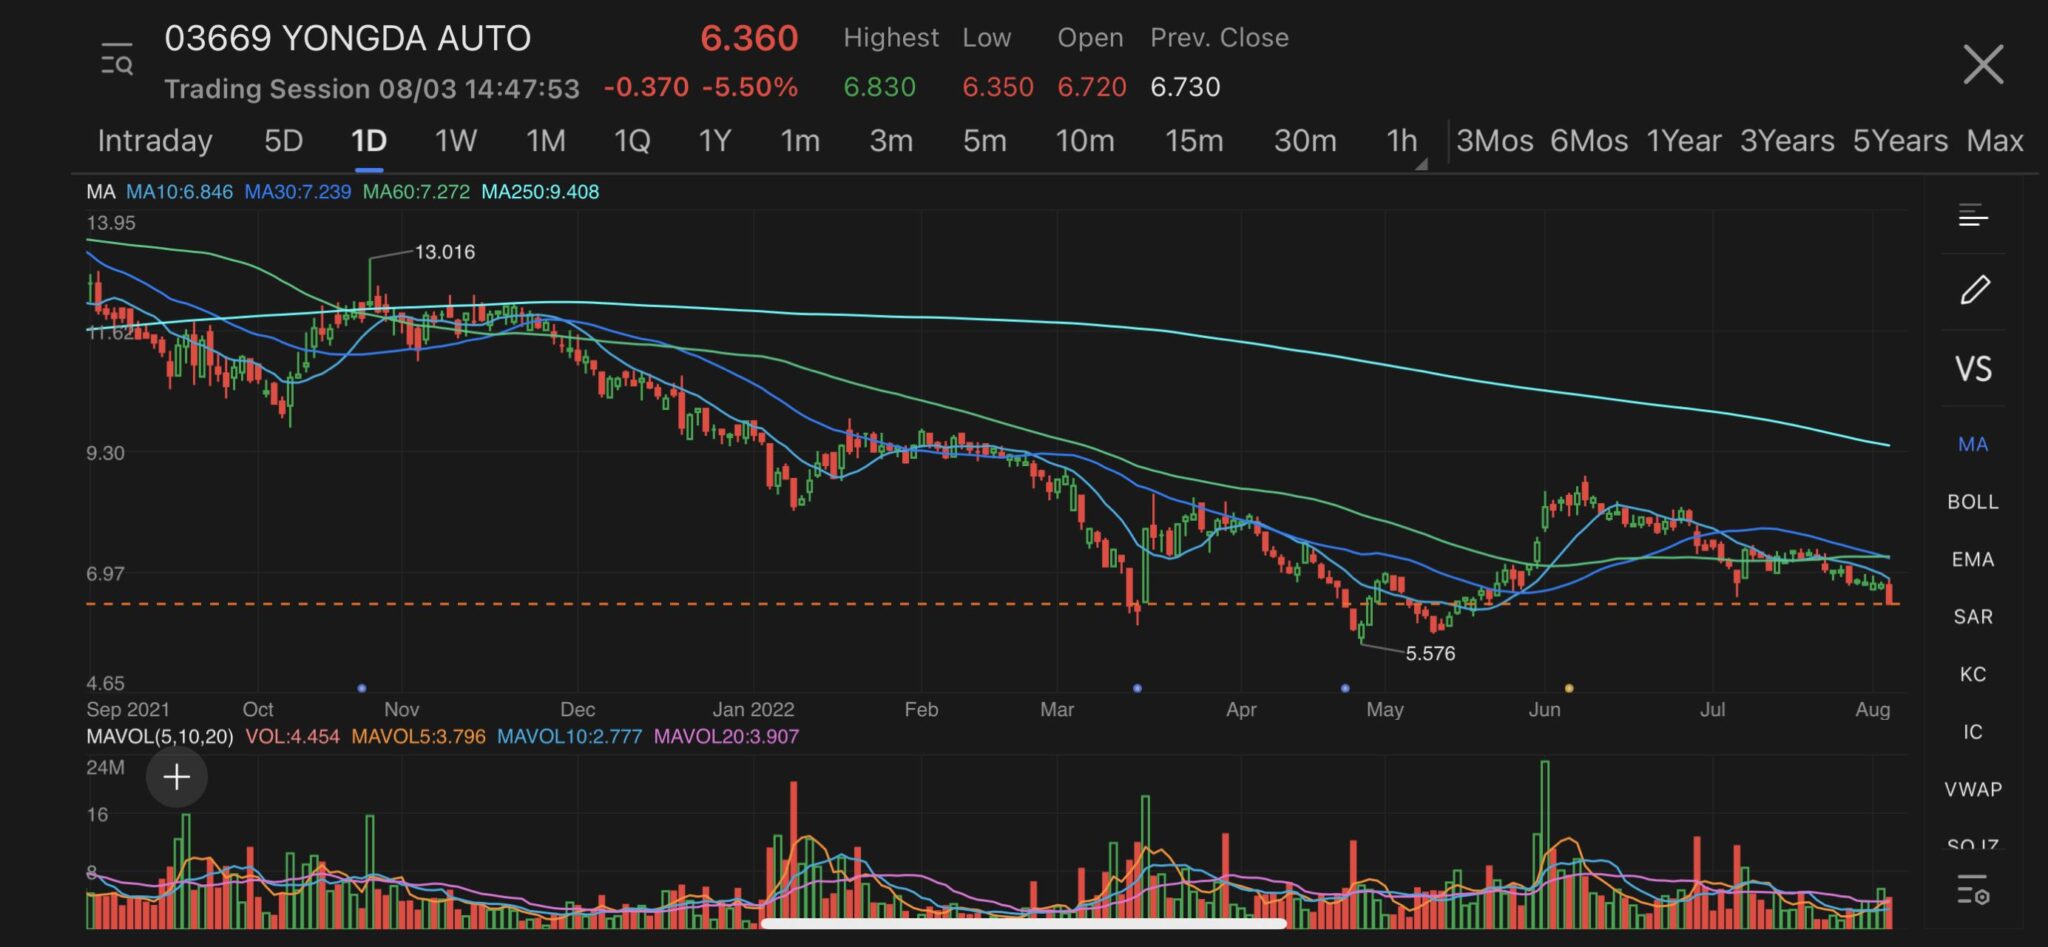The width and height of the screenshot is (2048, 947).
Task: Click the Trading Session timestamp text
Action: [372, 89]
